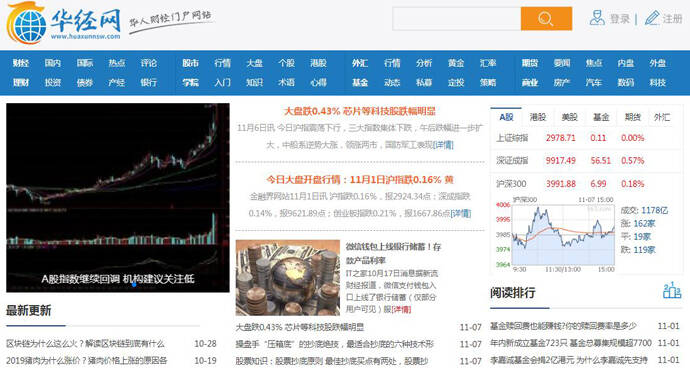Open the 学院 navigation item

(191, 82)
